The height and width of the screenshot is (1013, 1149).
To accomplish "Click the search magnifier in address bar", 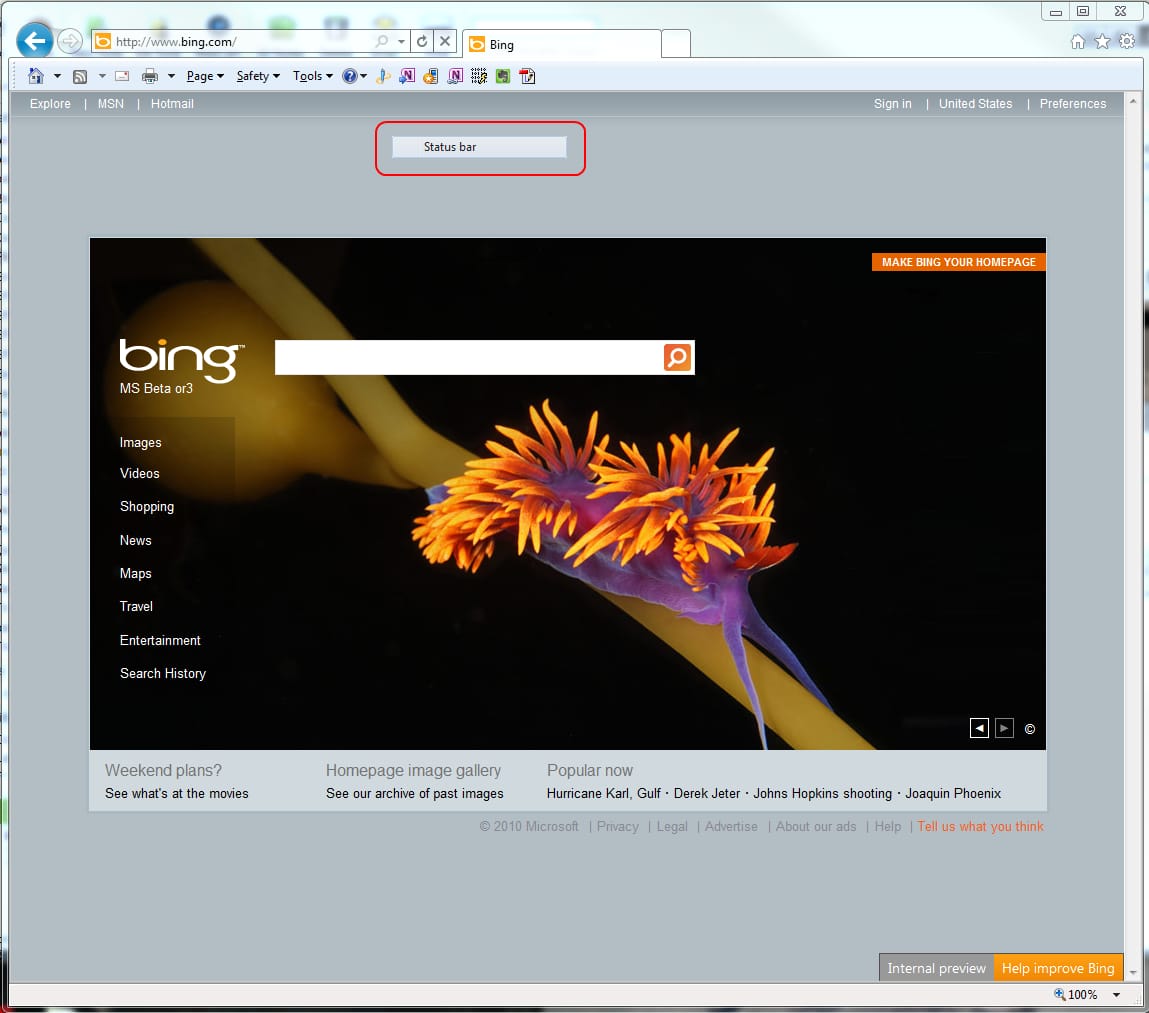I will (382, 41).
